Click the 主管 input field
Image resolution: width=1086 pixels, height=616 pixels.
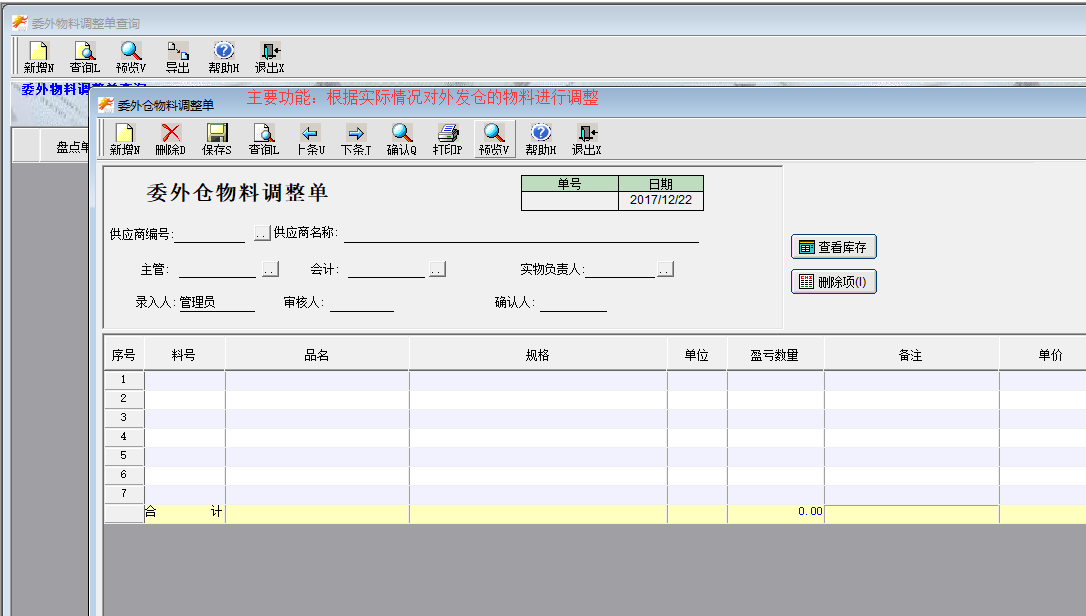tap(217, 270)
